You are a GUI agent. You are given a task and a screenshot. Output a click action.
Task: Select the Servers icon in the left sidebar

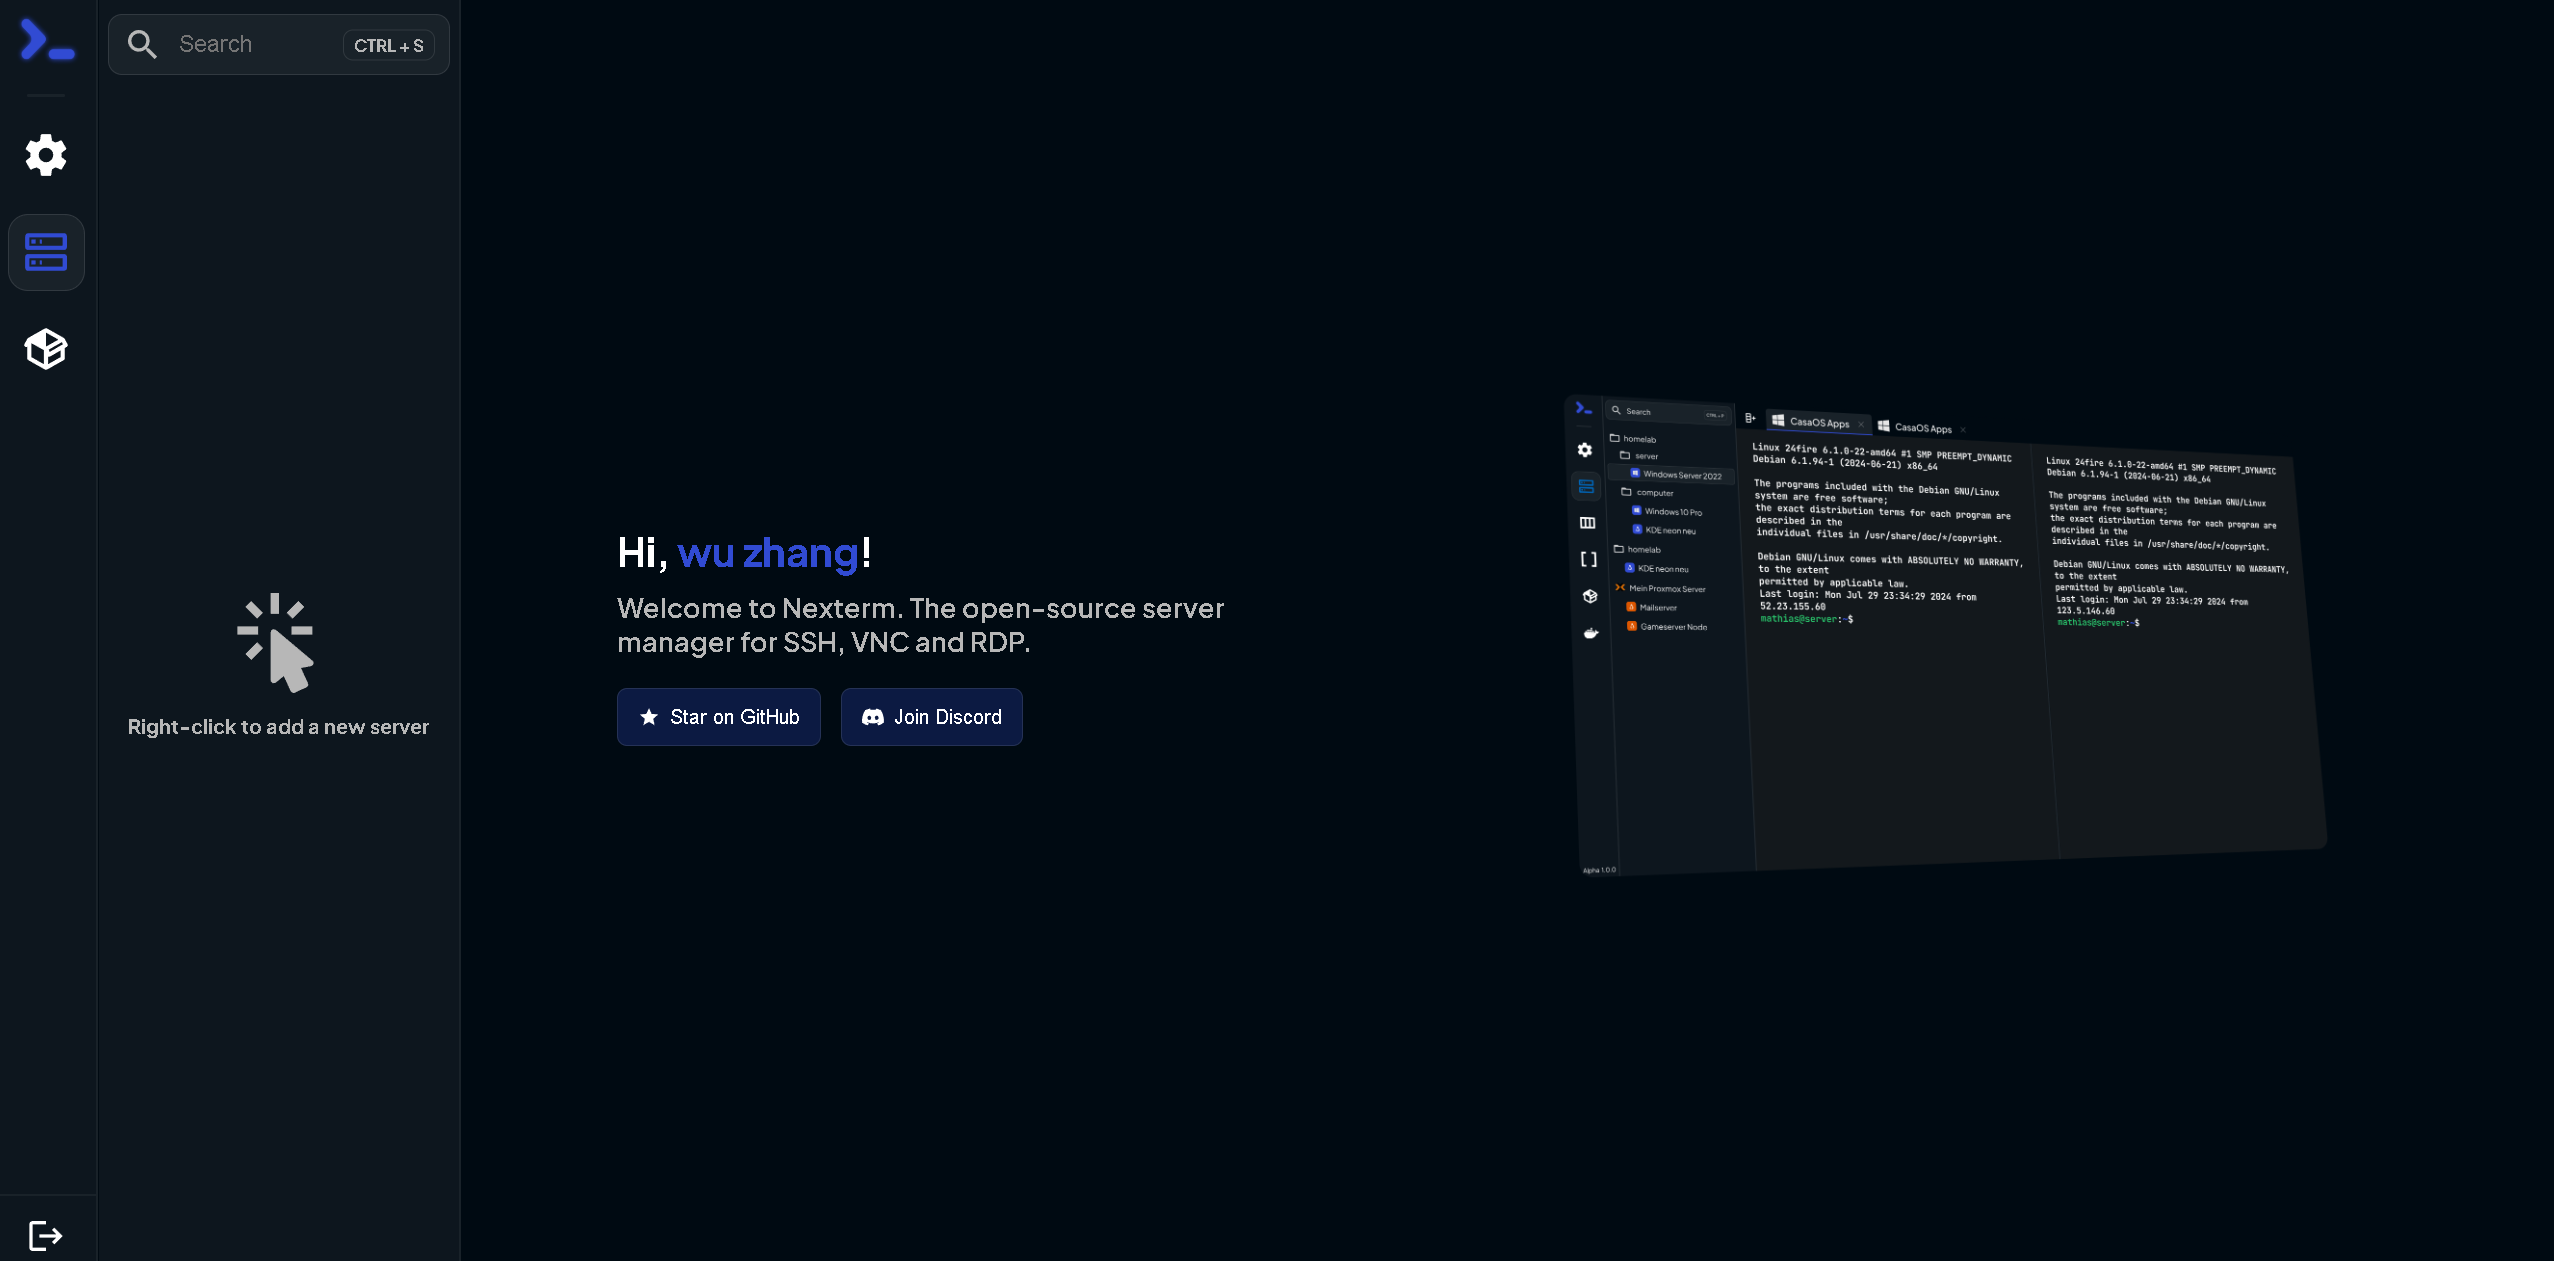tap(46, 252)
